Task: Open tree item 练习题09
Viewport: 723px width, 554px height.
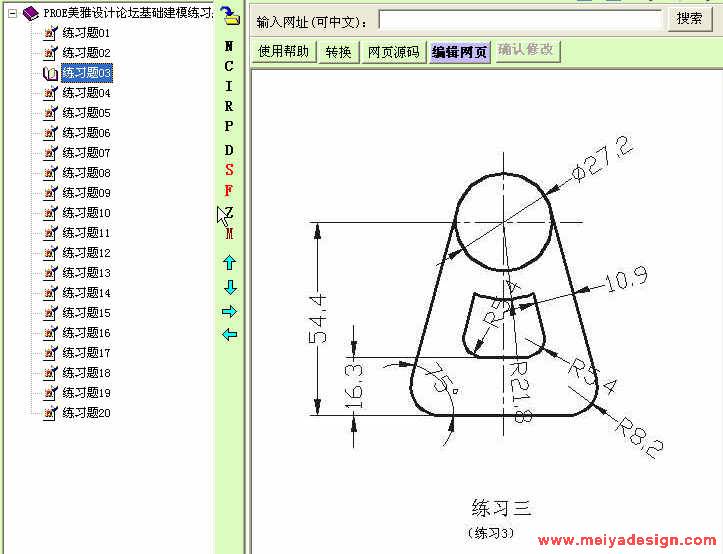Action: click(x=86, y=193)
